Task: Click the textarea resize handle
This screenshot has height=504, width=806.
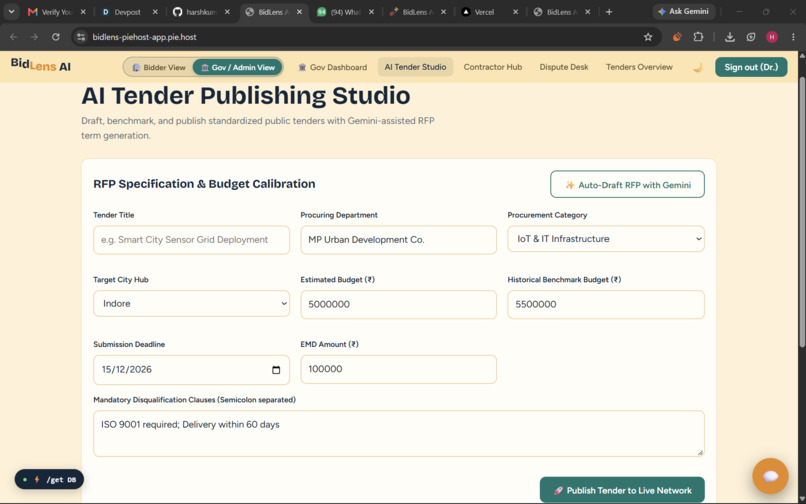Action: [700, 453]
